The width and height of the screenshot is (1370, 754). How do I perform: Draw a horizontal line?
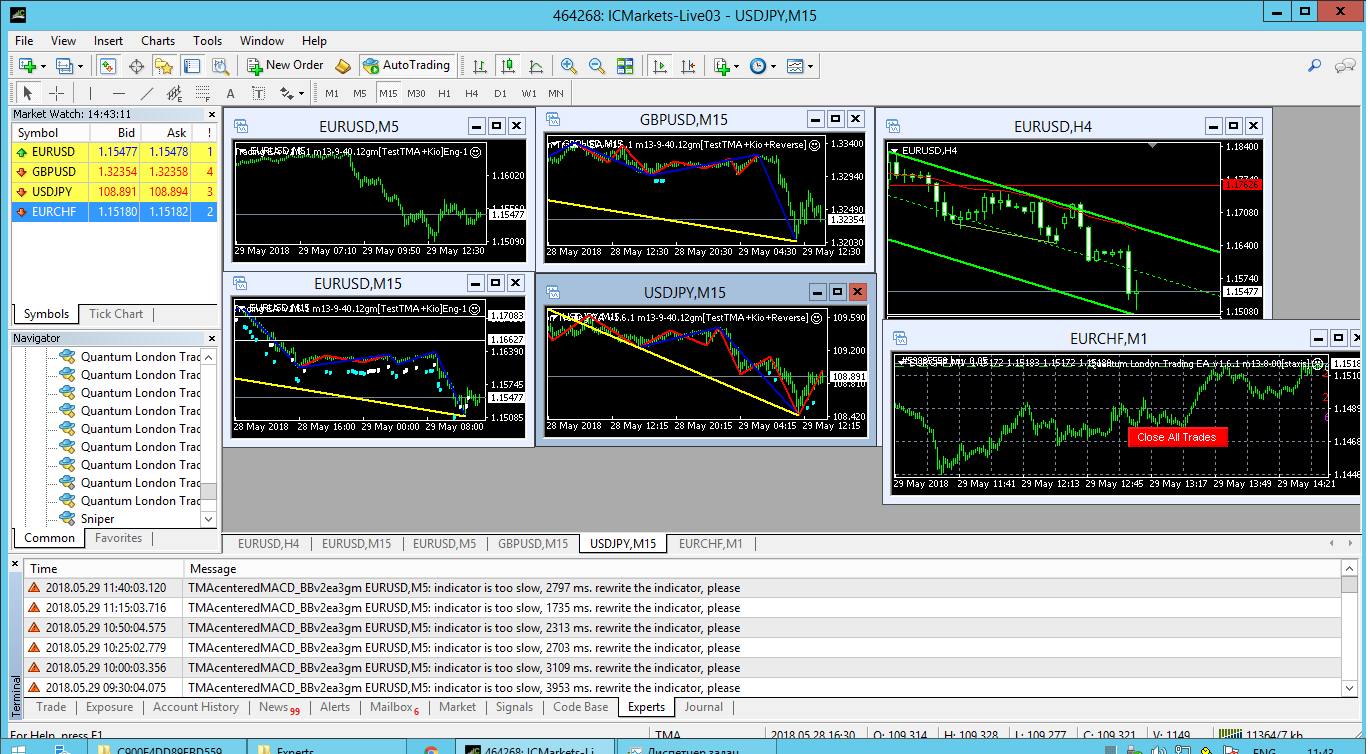[119, 93]
